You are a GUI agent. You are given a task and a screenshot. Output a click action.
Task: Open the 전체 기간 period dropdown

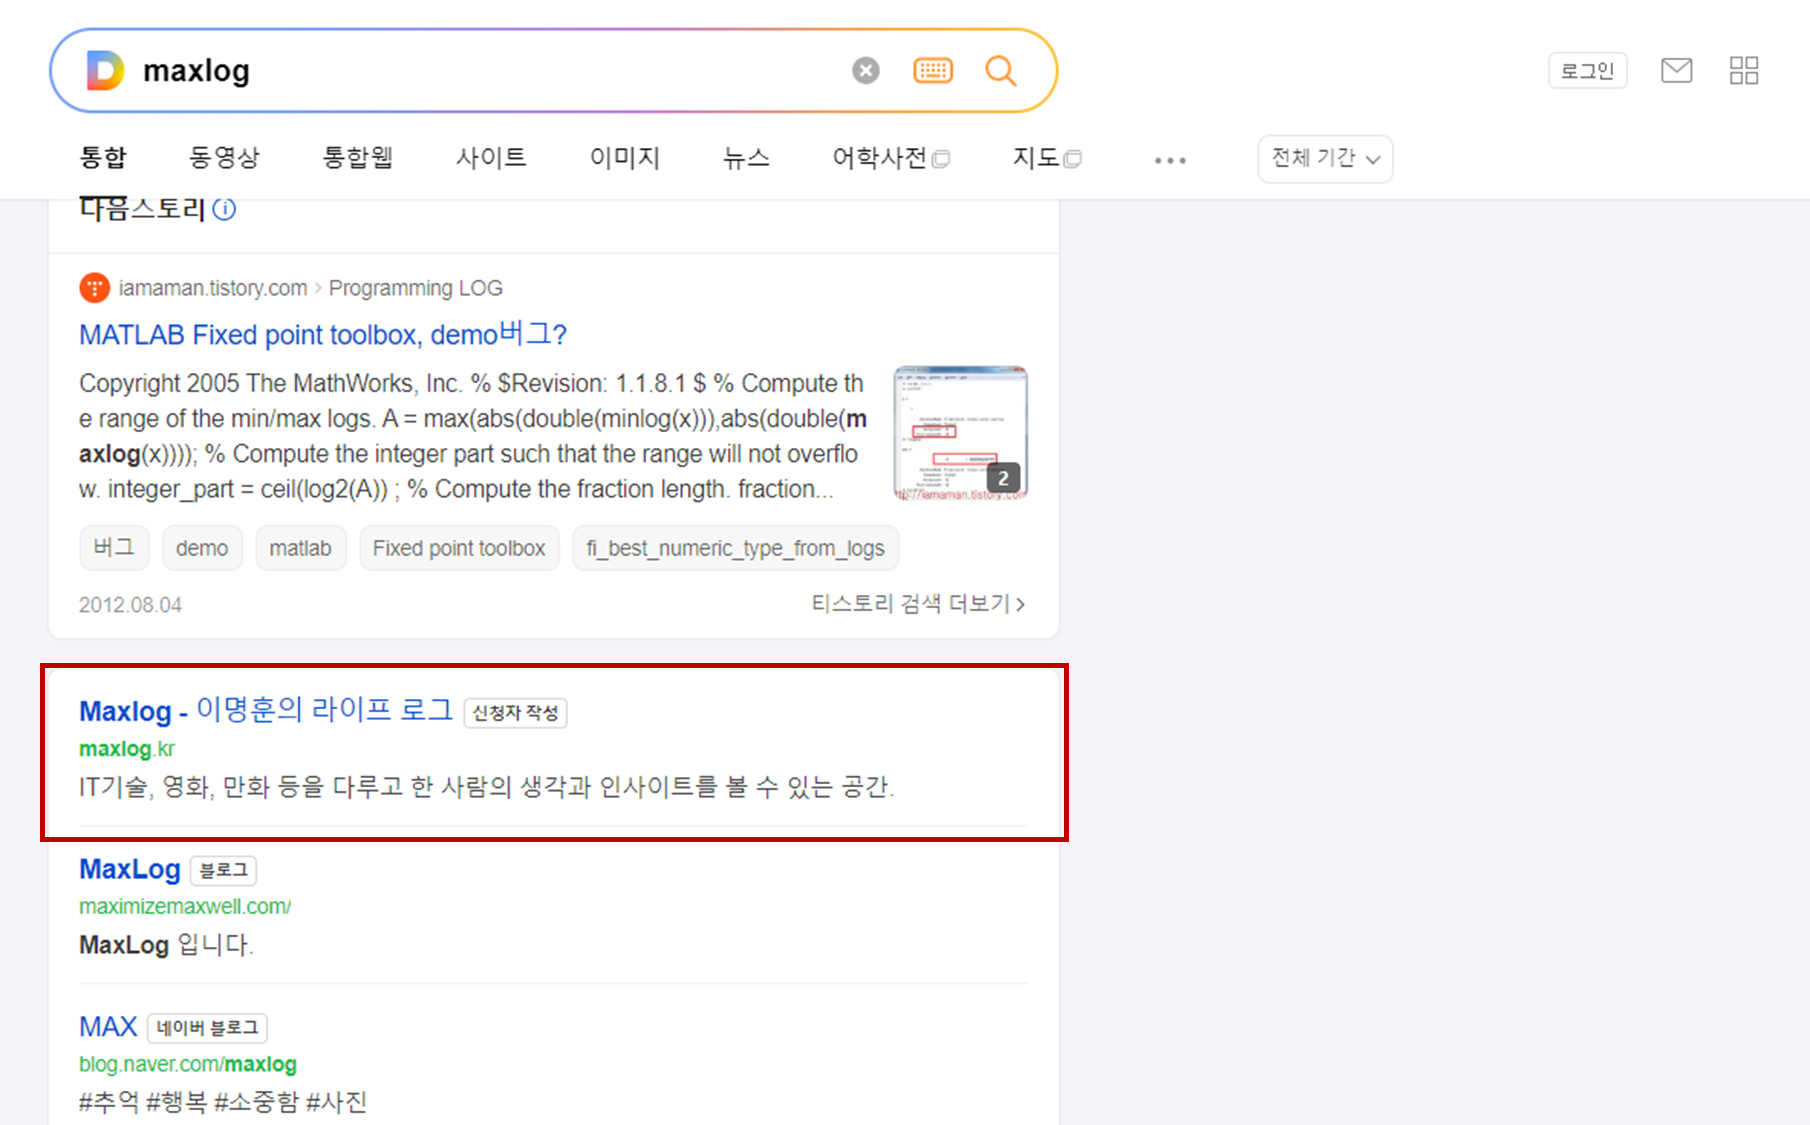tap(1325, 159)
